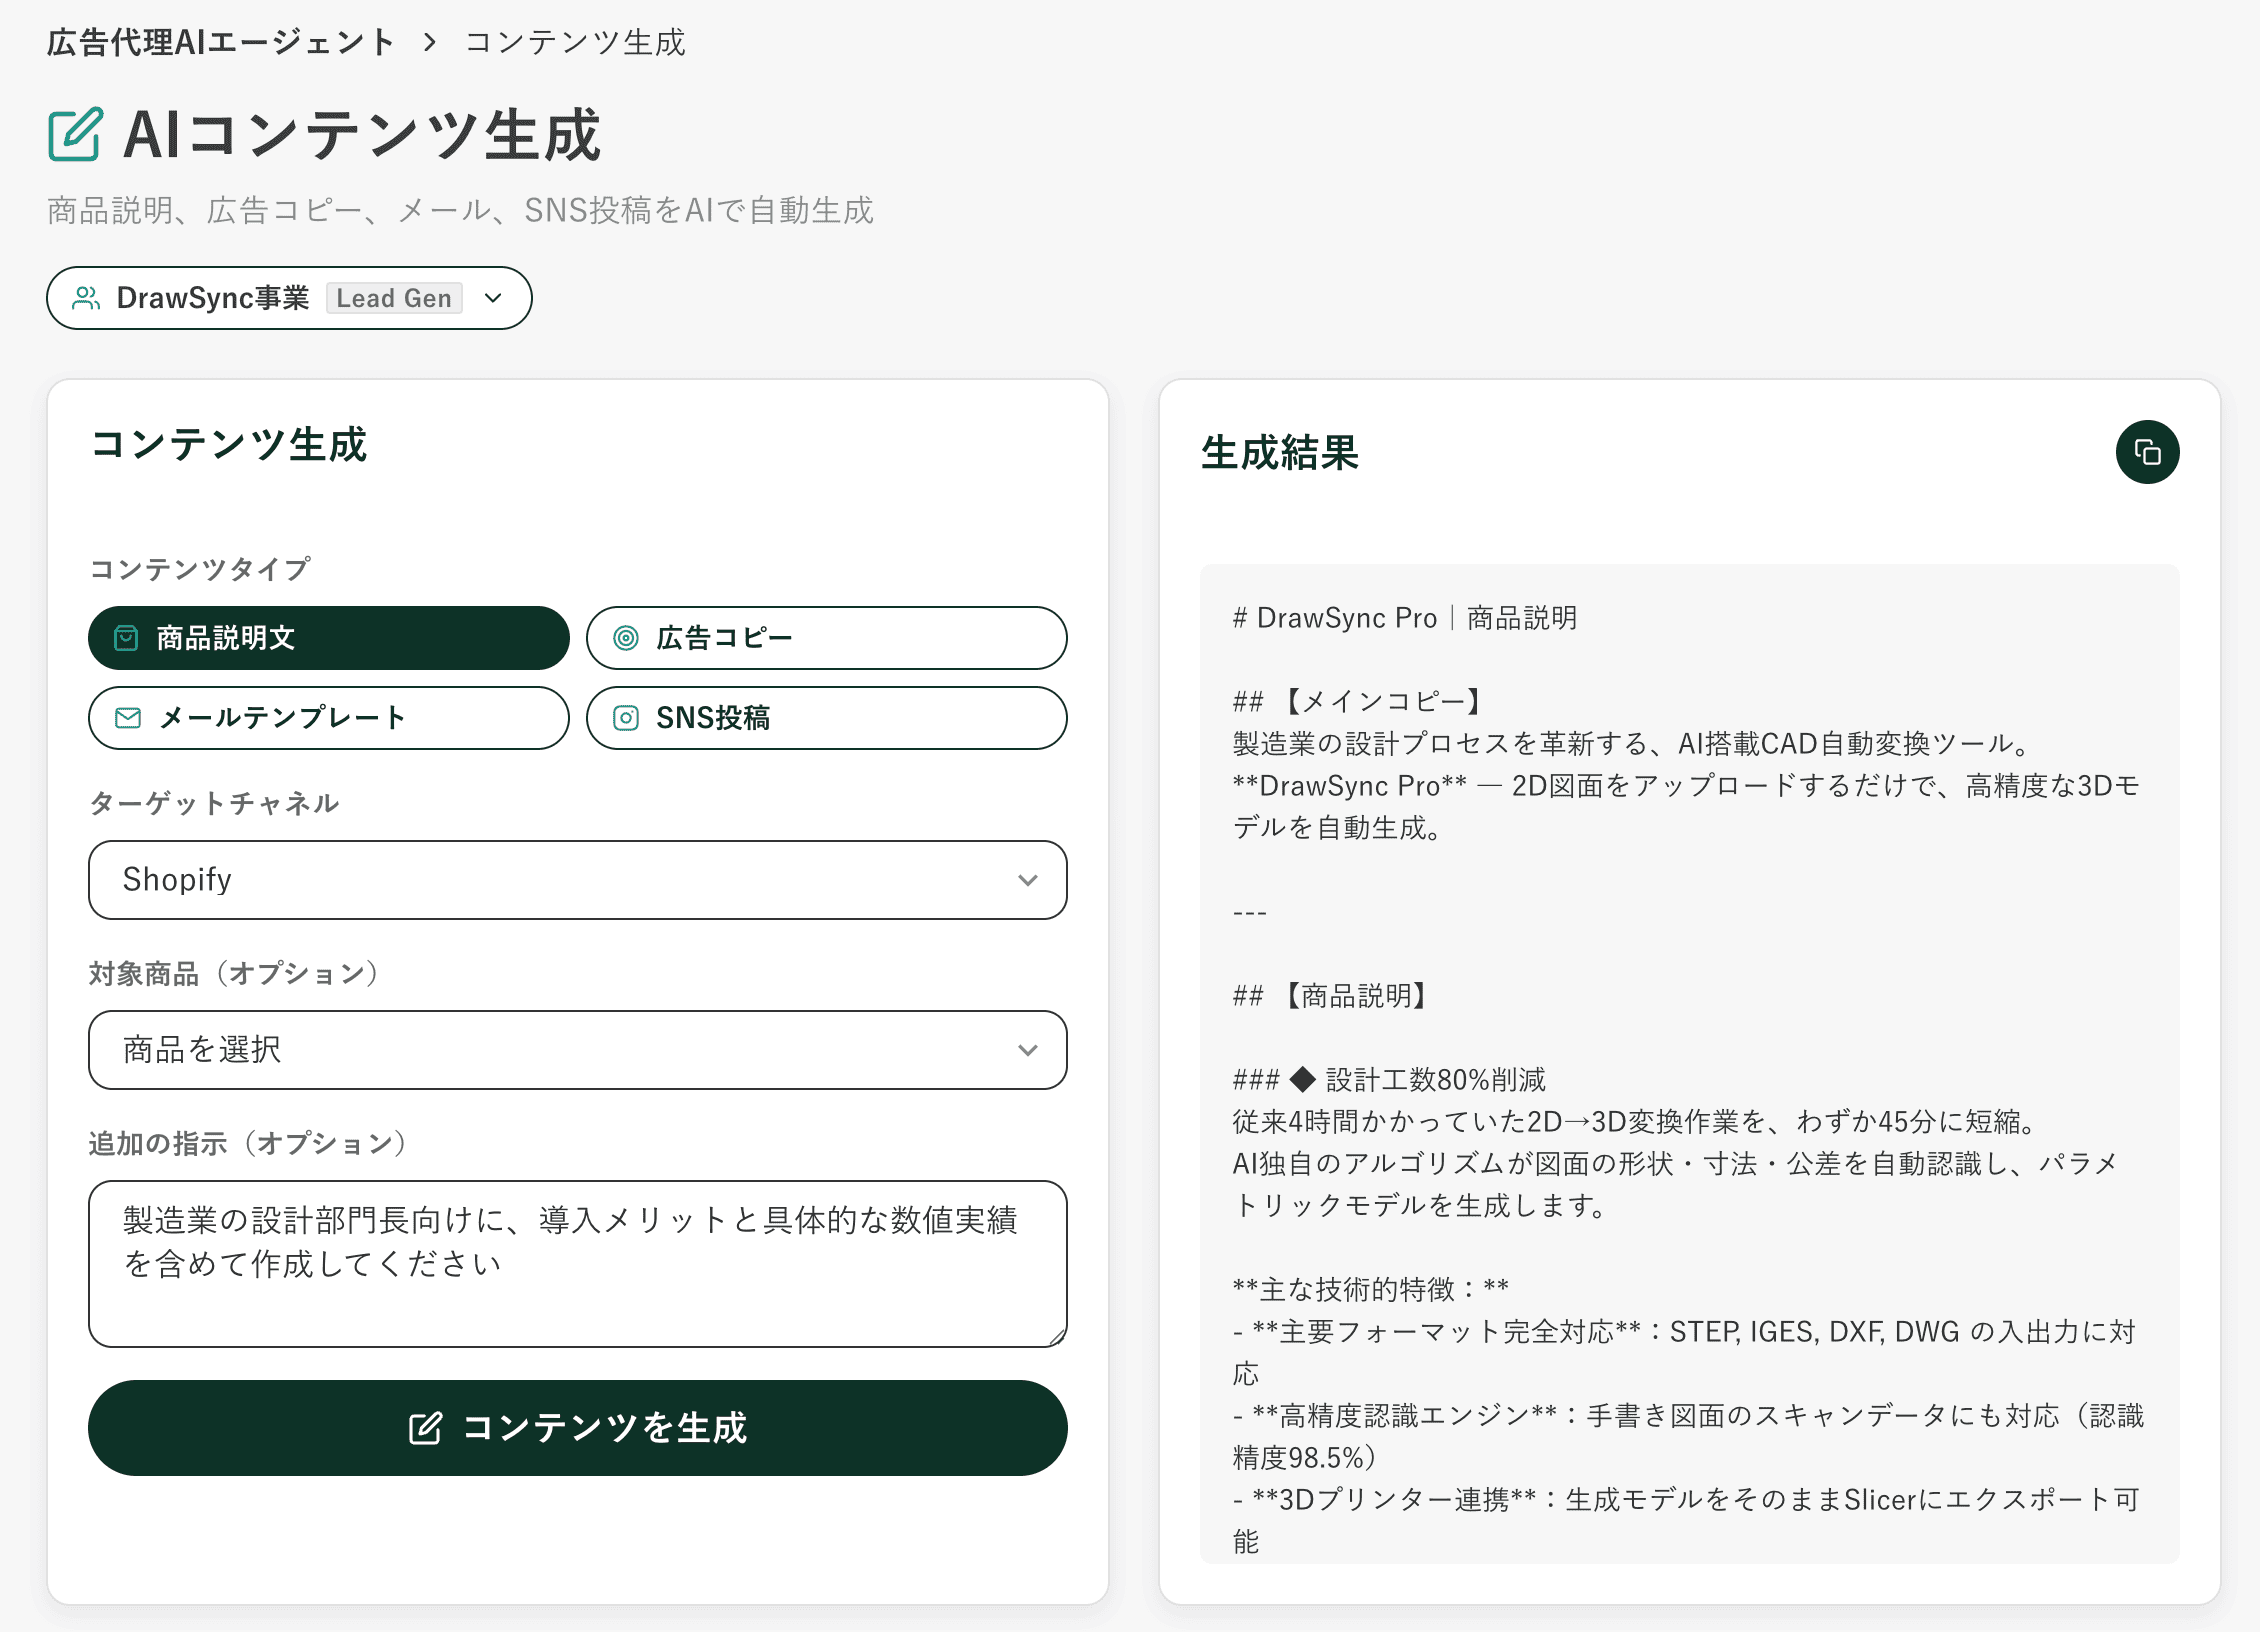Click the pencil icon inside コンテンツを生成 button
The width and height of the screenshot is (2260, 1632).
[x=427, y=1428]
